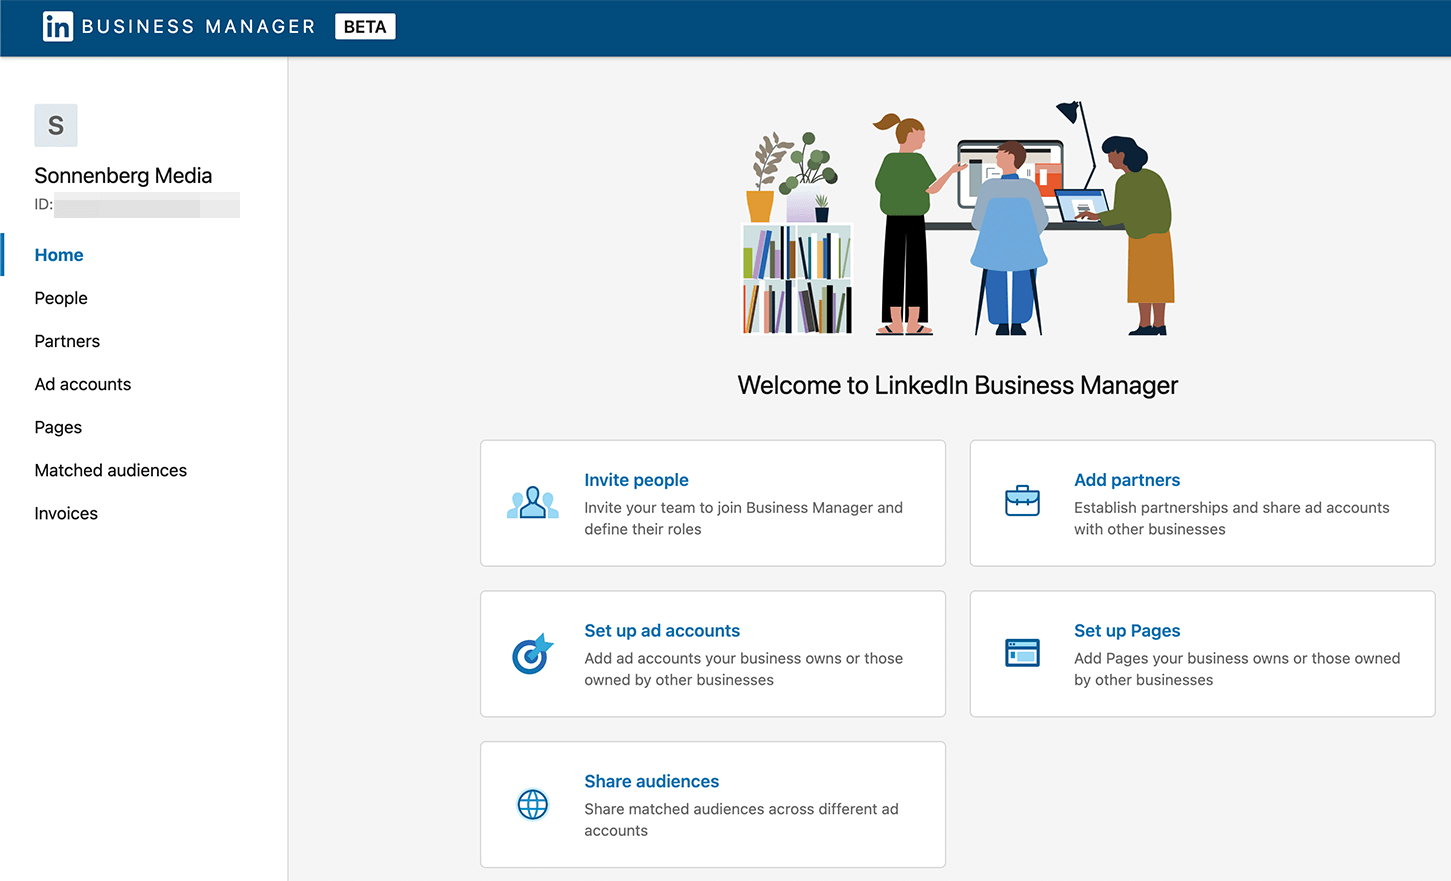Image resolution: width=1451 pixels, height=881 pixels.
Task: Open the Share audiences link
Action: [x=651, y=781]
